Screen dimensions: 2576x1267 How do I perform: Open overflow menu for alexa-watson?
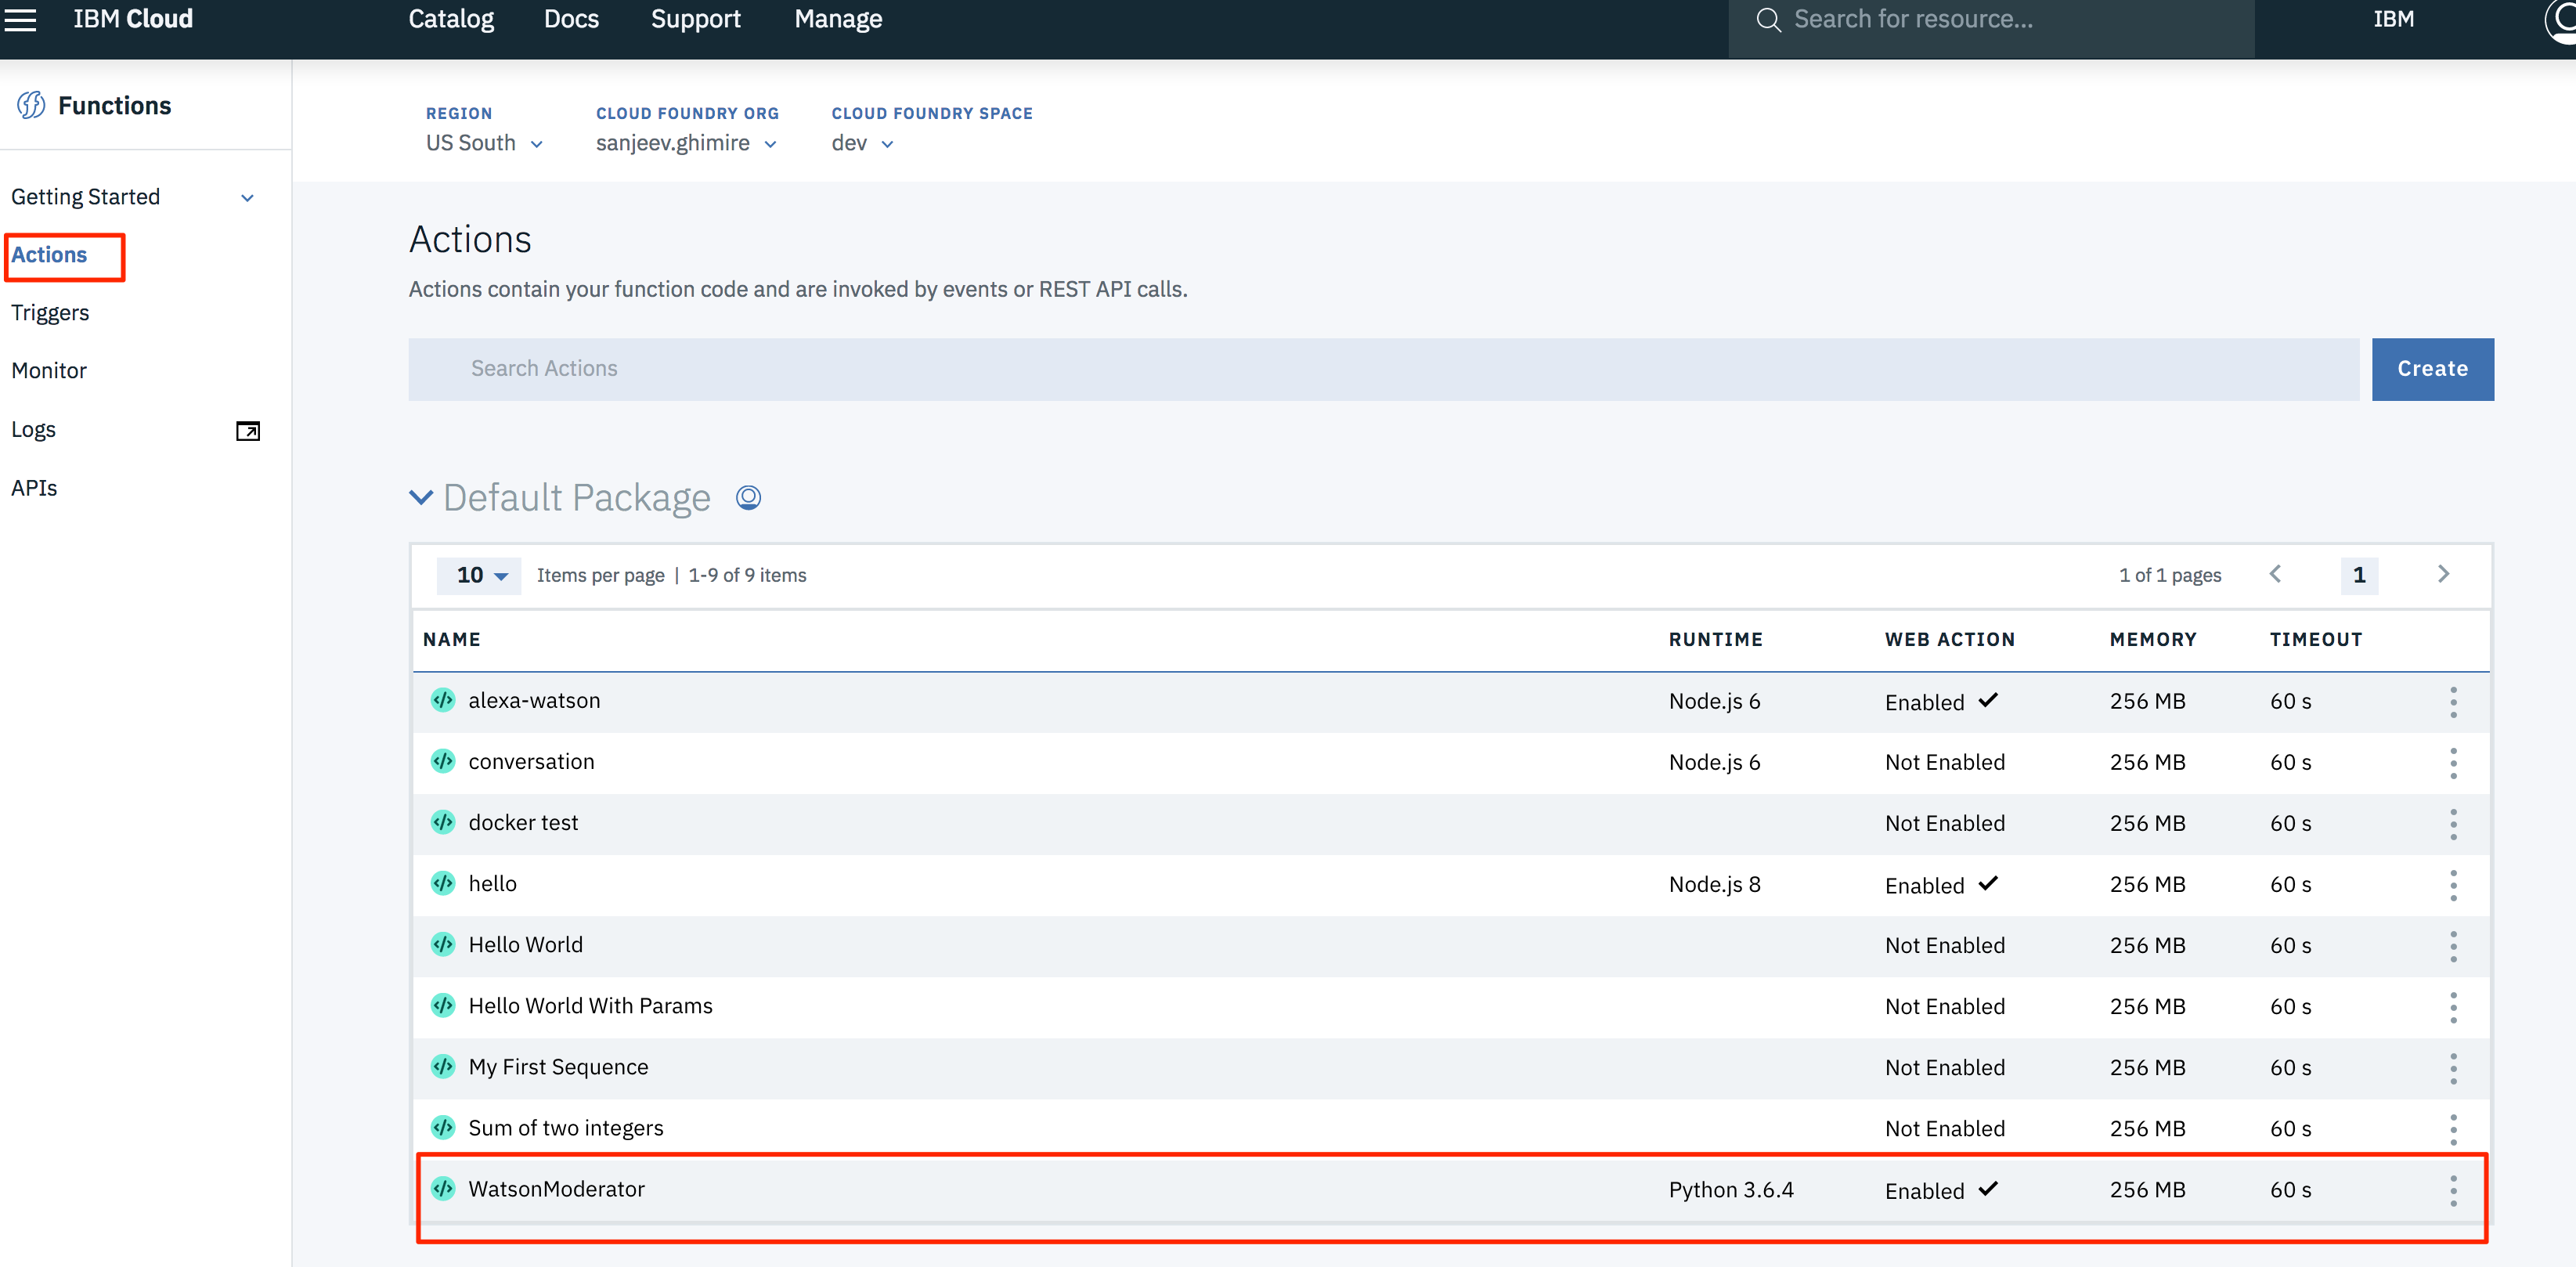tap(2452, 702)
